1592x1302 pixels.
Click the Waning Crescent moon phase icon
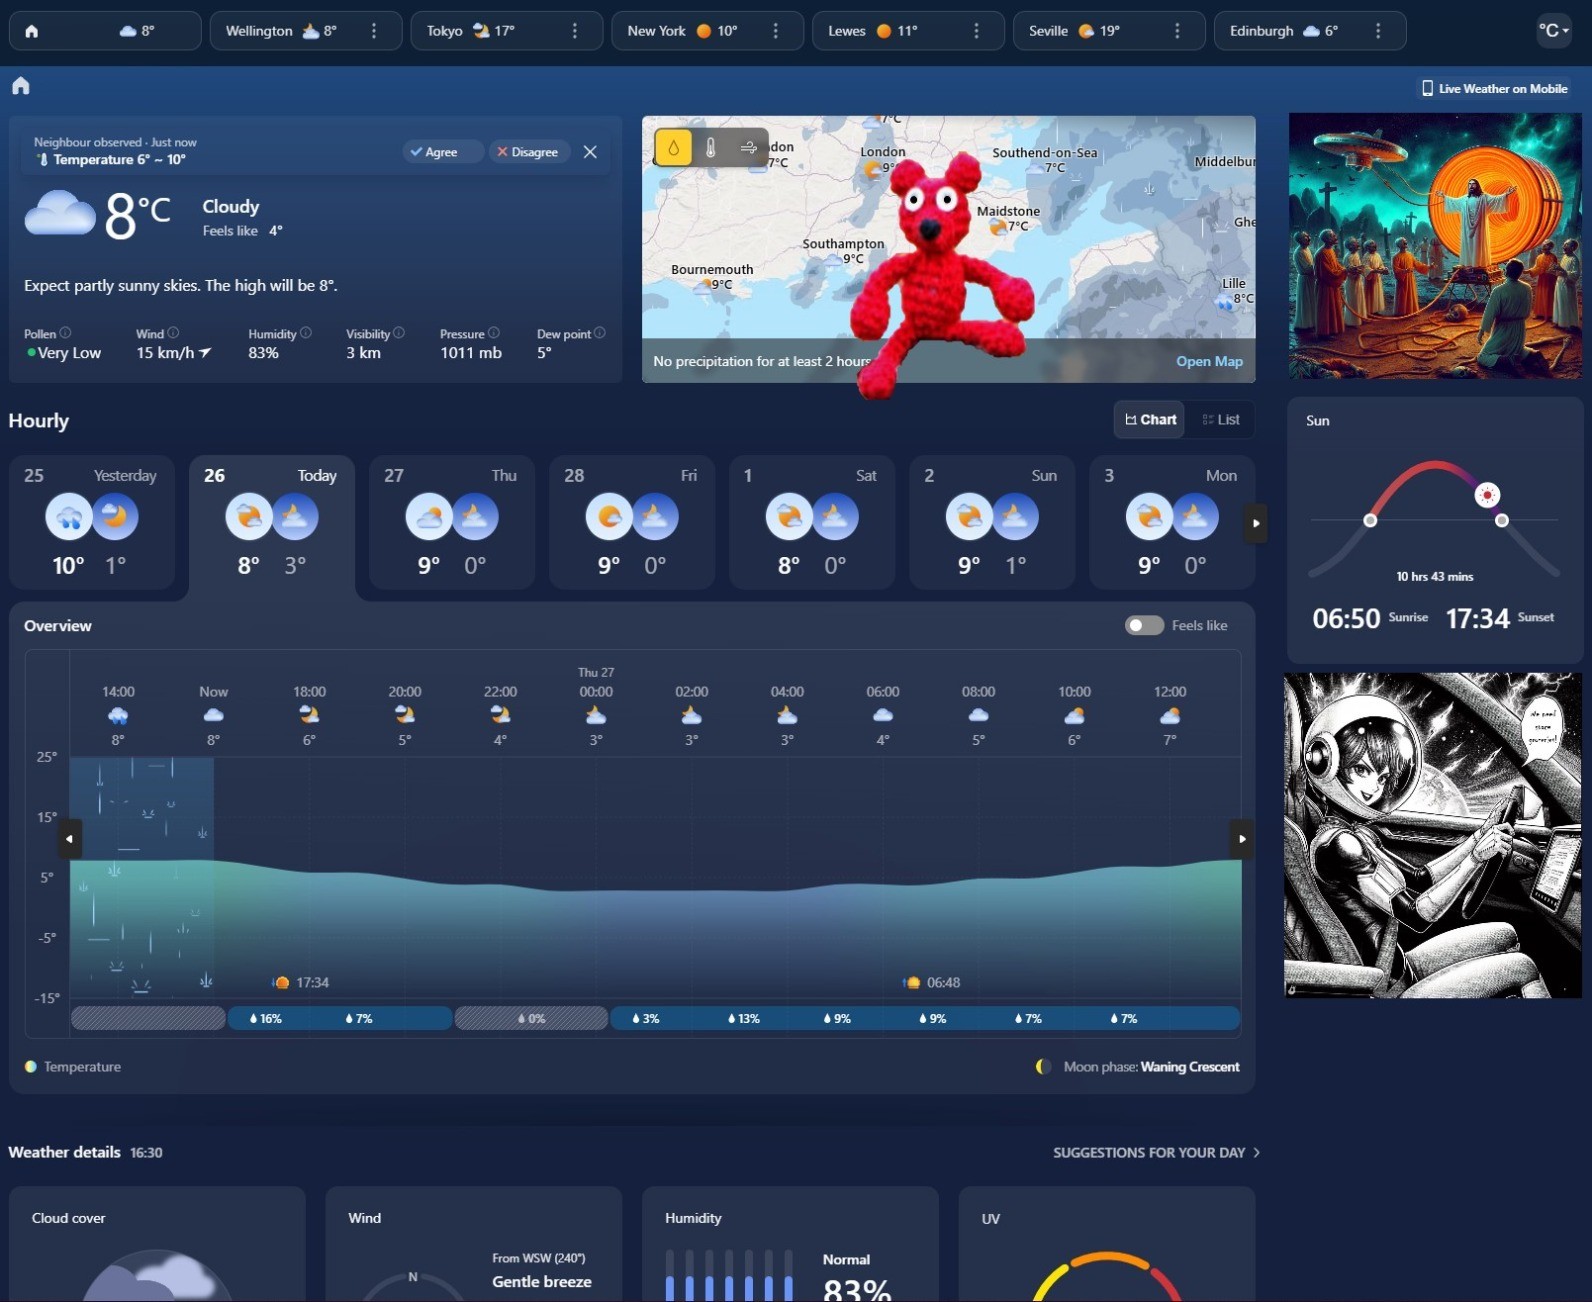[x=1043, y=1067]
